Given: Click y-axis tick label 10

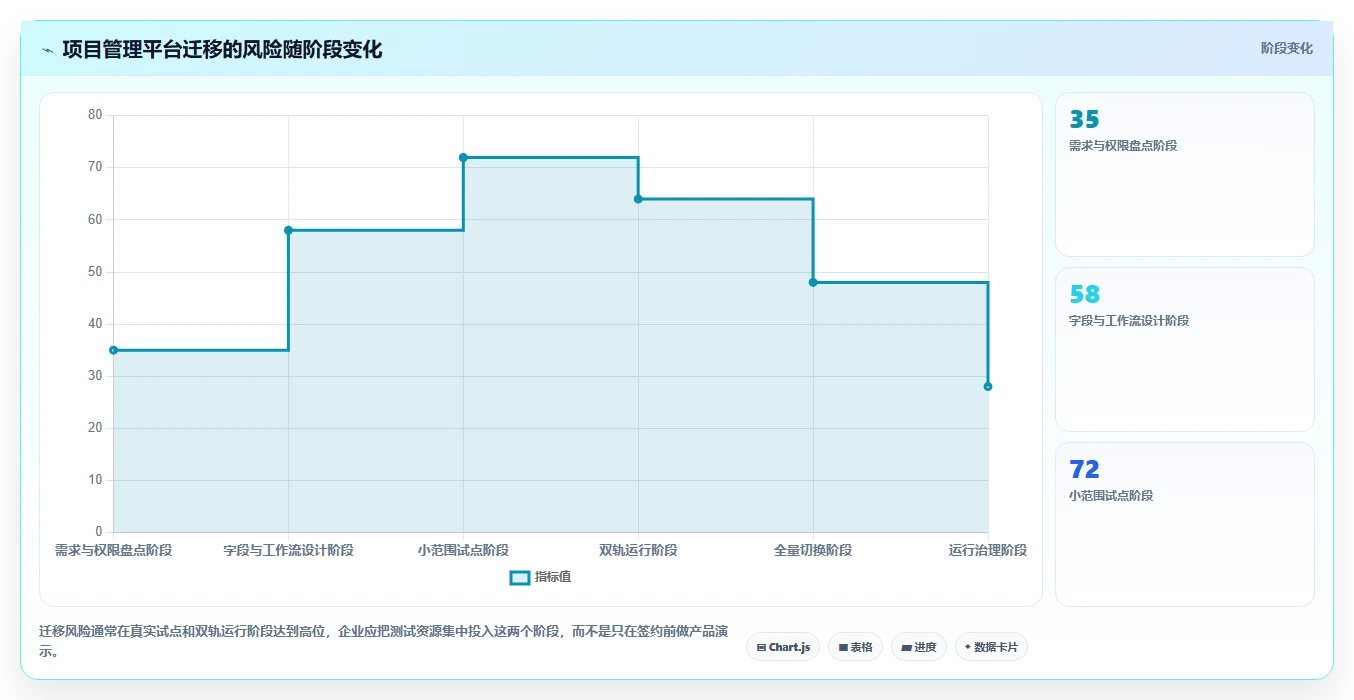Looking at the screenshot, I should pos(95,480).
